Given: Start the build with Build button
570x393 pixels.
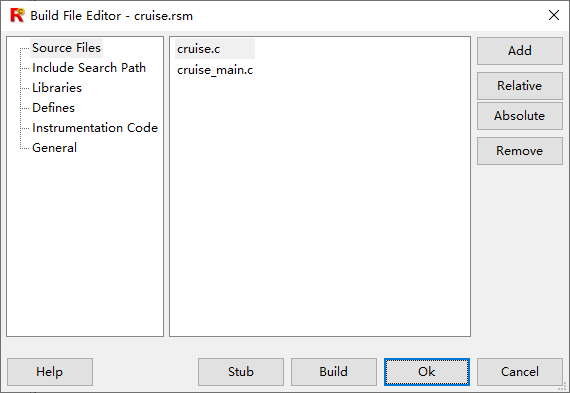Looking at the screenshot, I should pos(333,372).
